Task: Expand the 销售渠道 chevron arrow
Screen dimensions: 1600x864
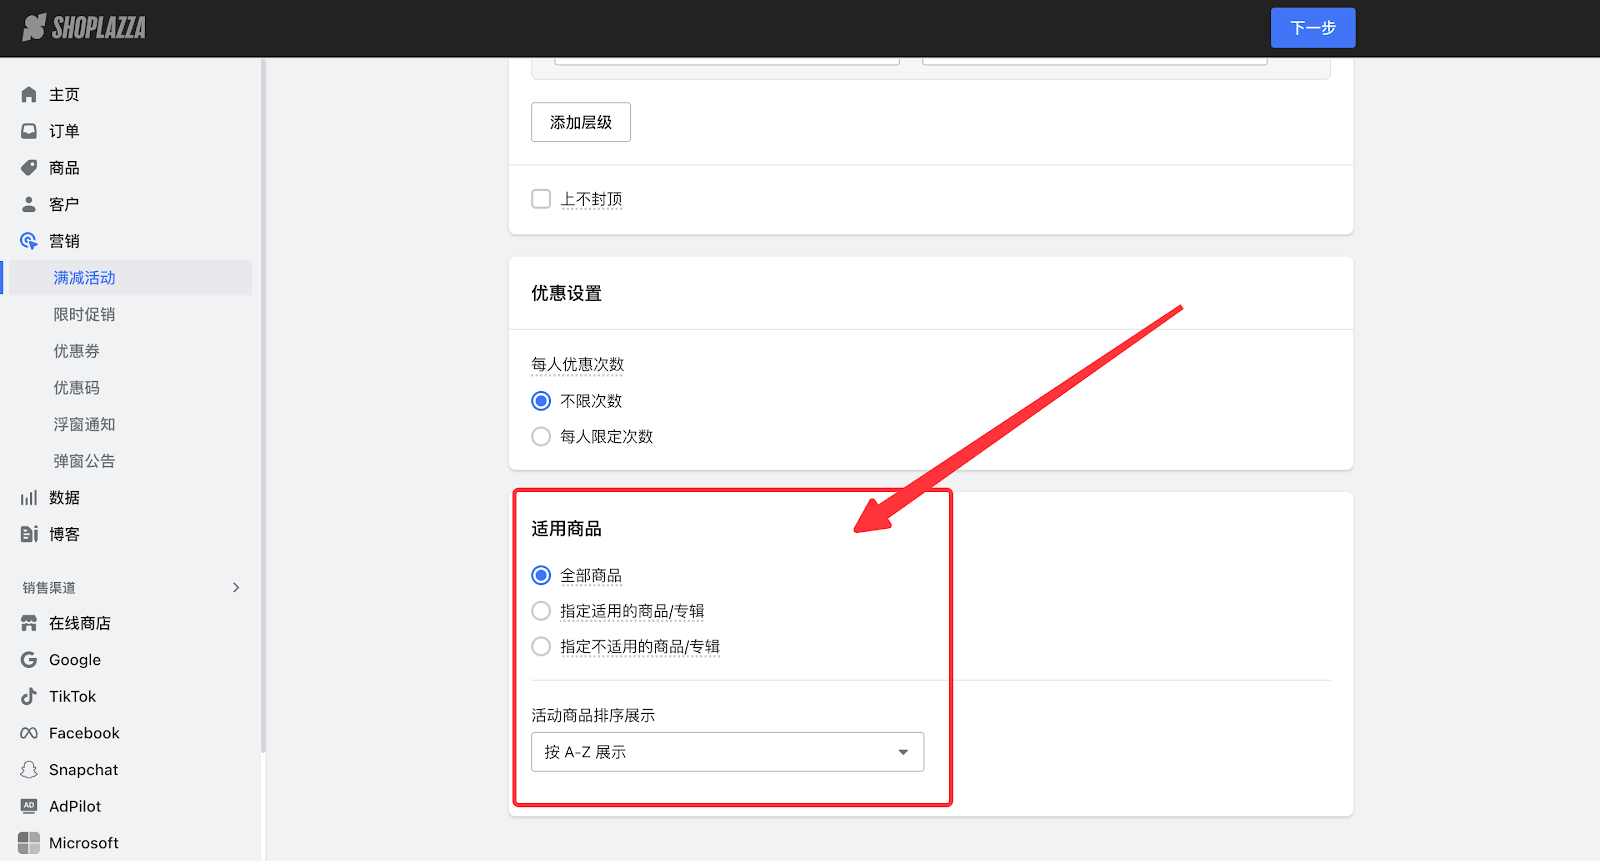Action: [236, 588]
